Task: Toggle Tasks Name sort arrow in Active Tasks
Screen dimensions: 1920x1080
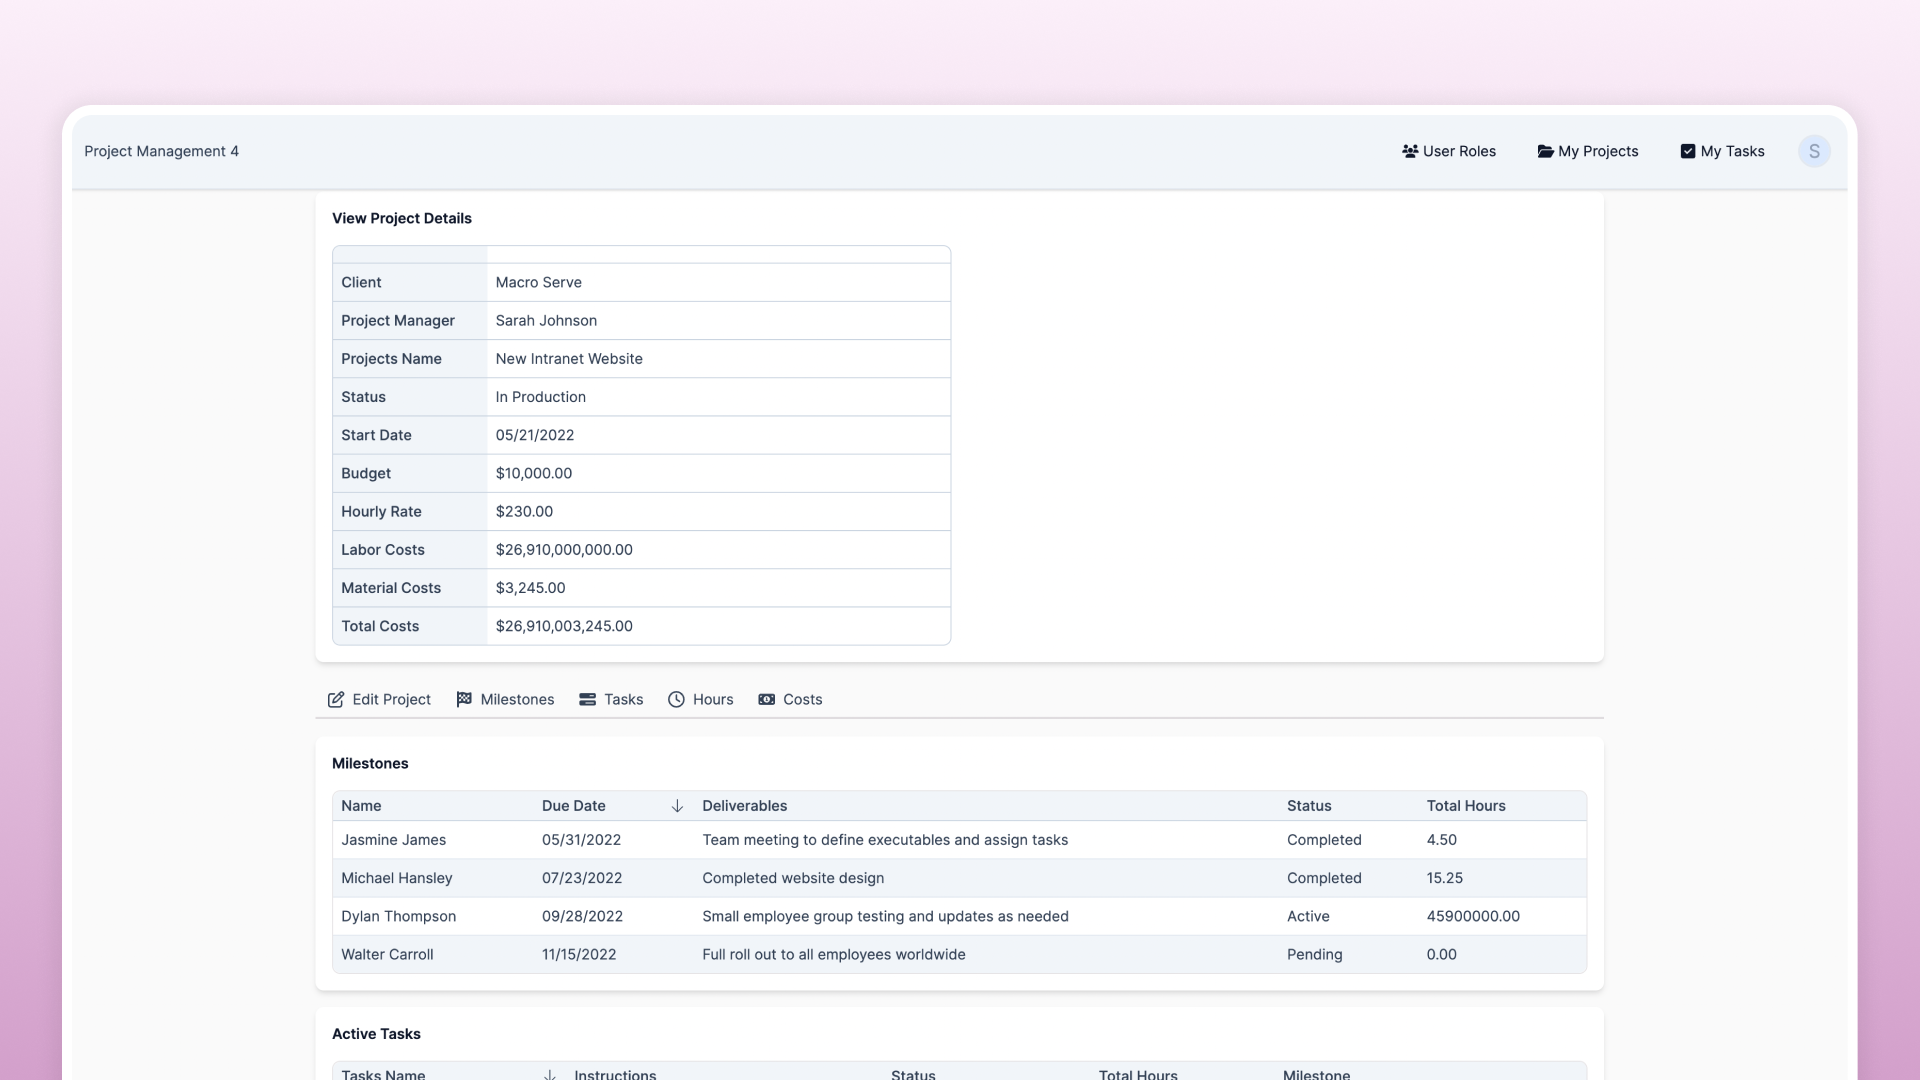Action: point(549,1074)
